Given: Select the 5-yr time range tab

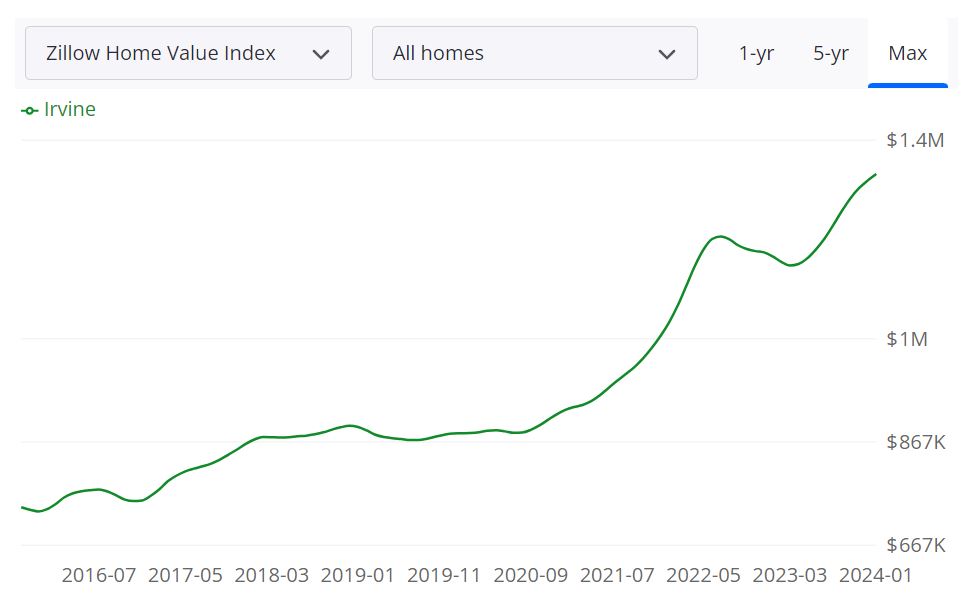Looking at the screenshot, I should (x=831, y=54).
